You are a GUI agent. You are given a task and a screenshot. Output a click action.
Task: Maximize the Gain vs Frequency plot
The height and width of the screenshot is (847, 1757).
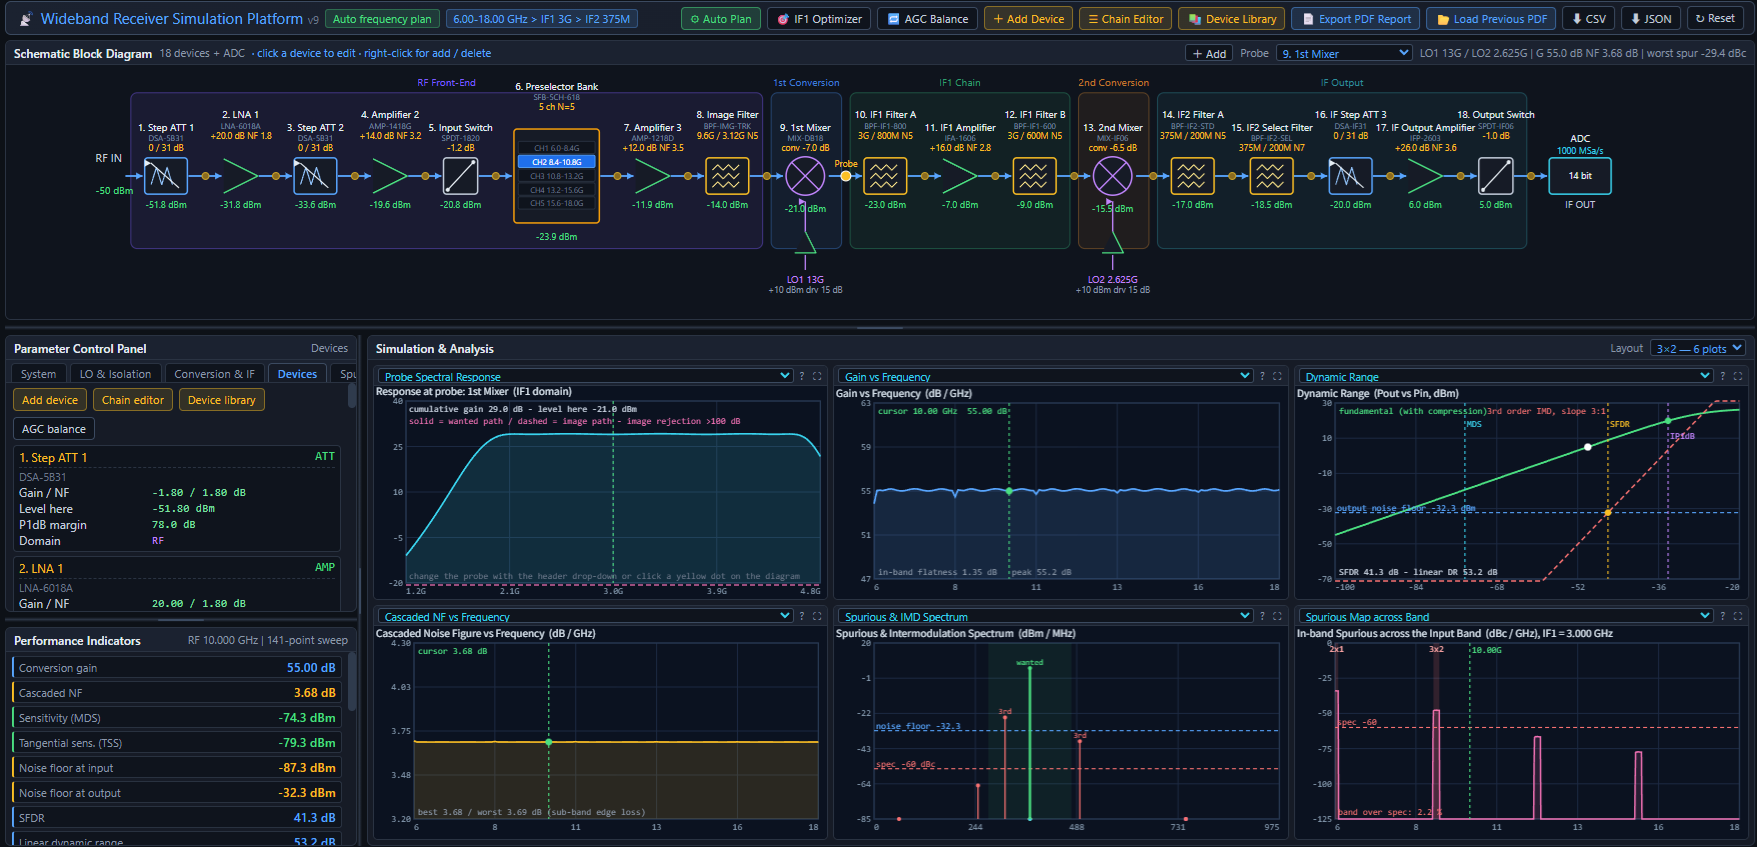tap(1277, 376)
